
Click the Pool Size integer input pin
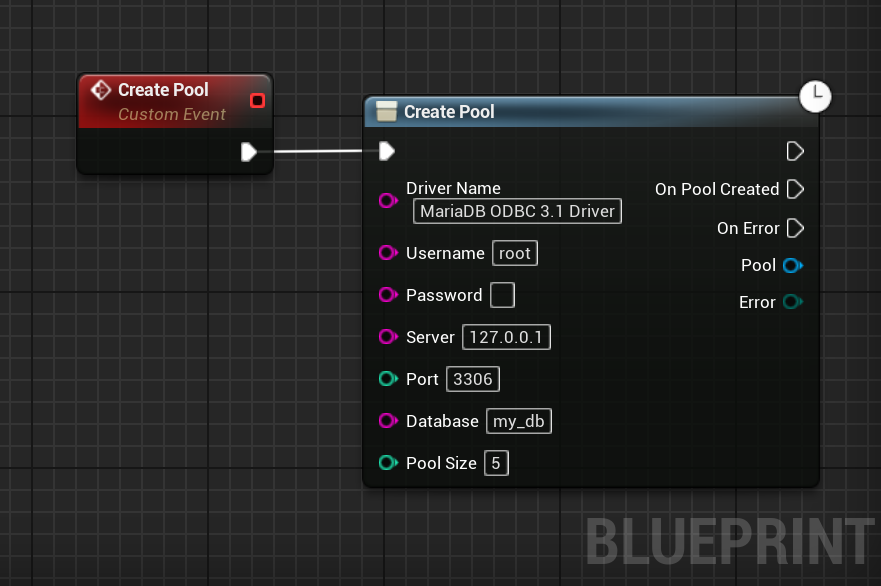click(x=388, y=463)
